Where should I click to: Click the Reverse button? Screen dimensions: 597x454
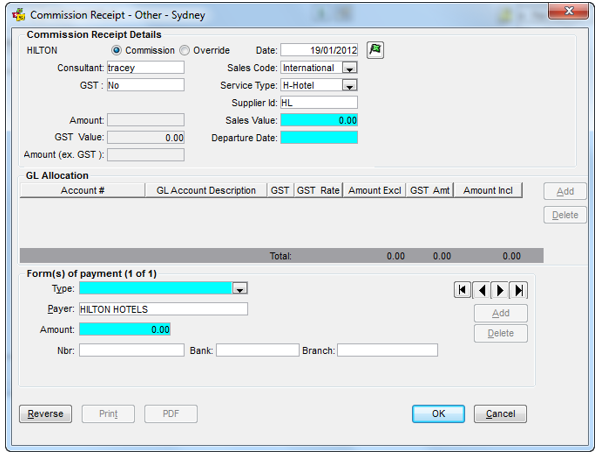click(45, 414)
